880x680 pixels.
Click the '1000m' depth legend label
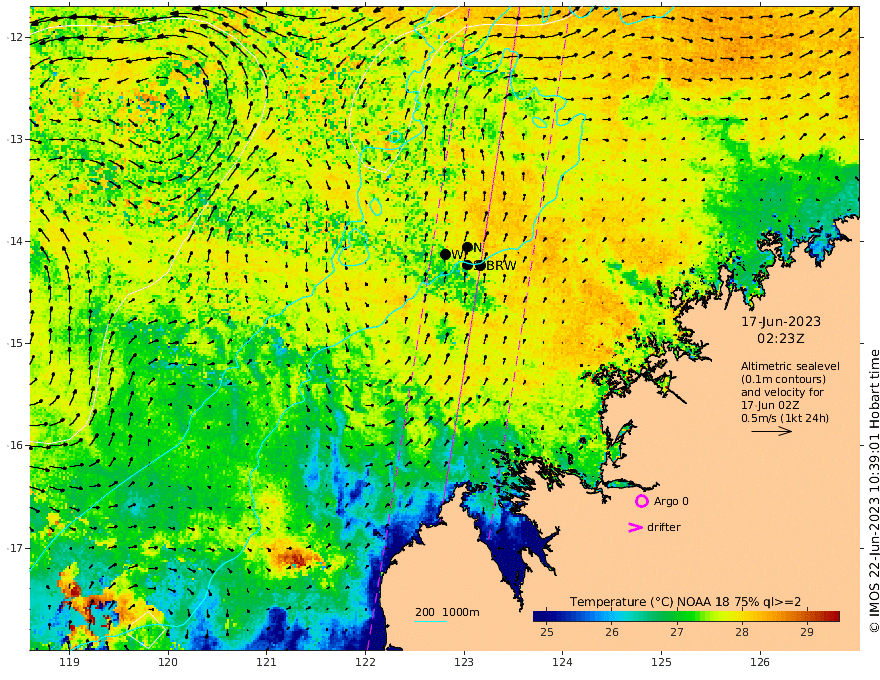pos(461,612)
